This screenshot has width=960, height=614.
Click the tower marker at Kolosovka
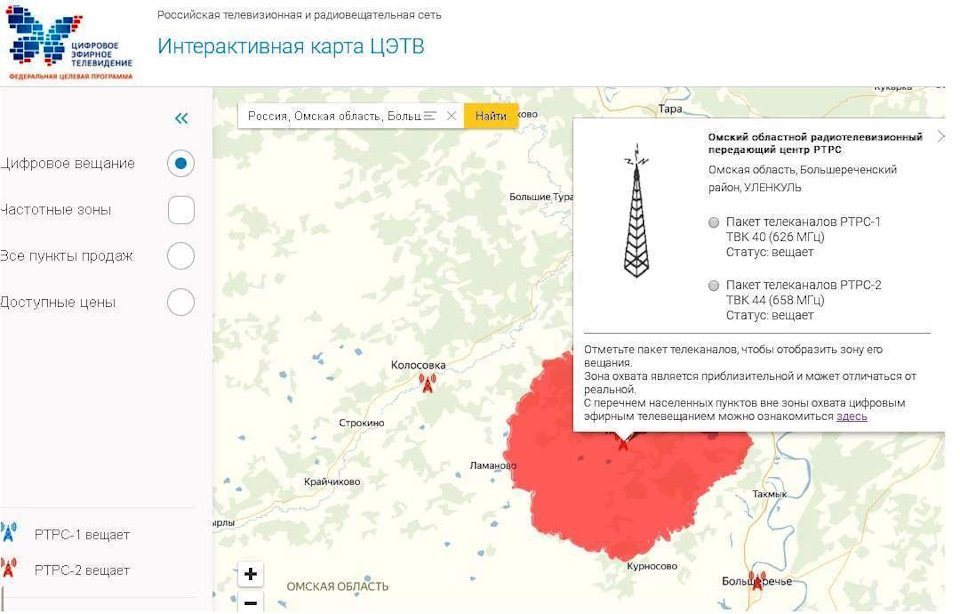coord(427,384)
